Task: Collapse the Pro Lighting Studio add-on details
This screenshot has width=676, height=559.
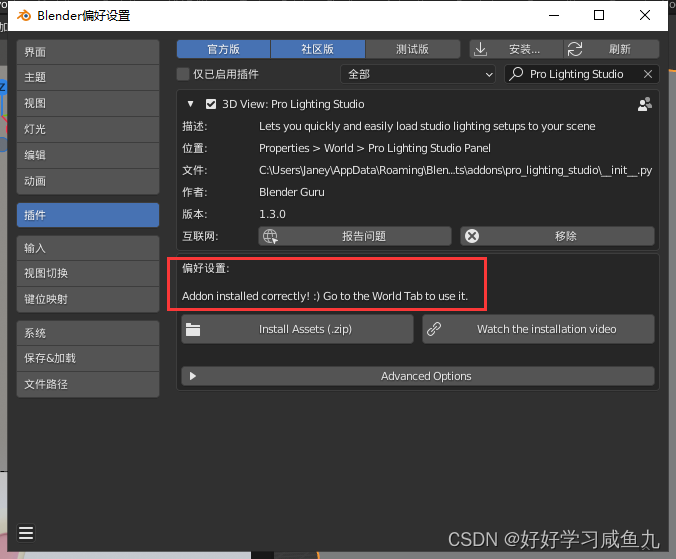Action: tap(191, 104)
